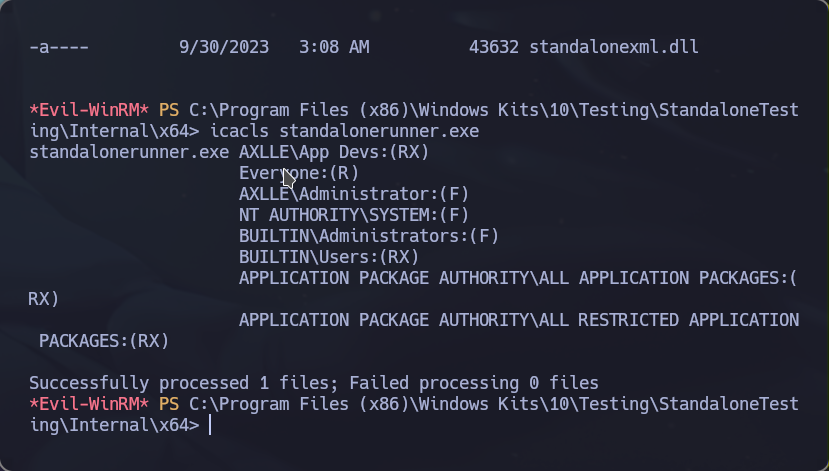Click the BUILTIN\Administrators:(F) entry
Viewport: 829px width, 471px height.
tap(369, 236)
